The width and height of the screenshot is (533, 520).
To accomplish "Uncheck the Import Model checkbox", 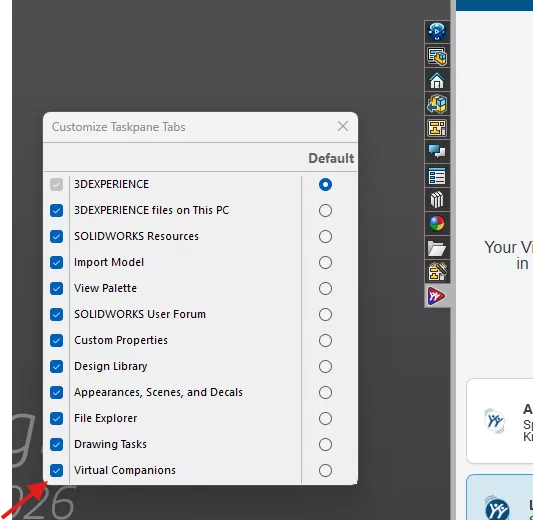I will (56, 262).
